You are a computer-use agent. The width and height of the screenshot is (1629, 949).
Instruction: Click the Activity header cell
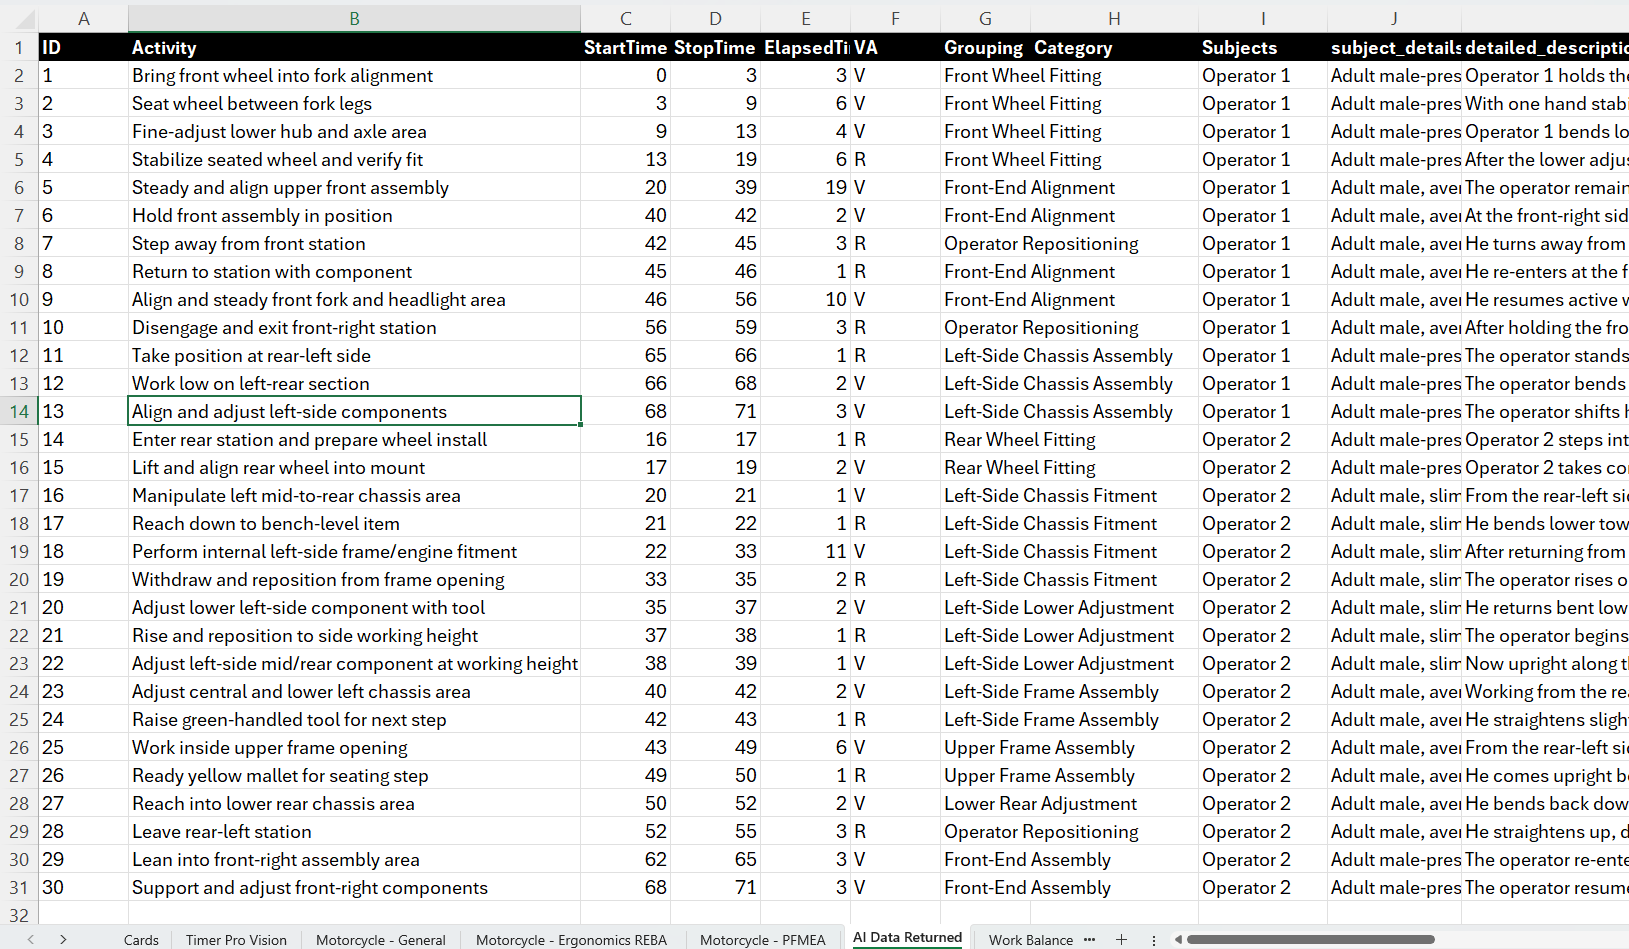click(354, 47)
